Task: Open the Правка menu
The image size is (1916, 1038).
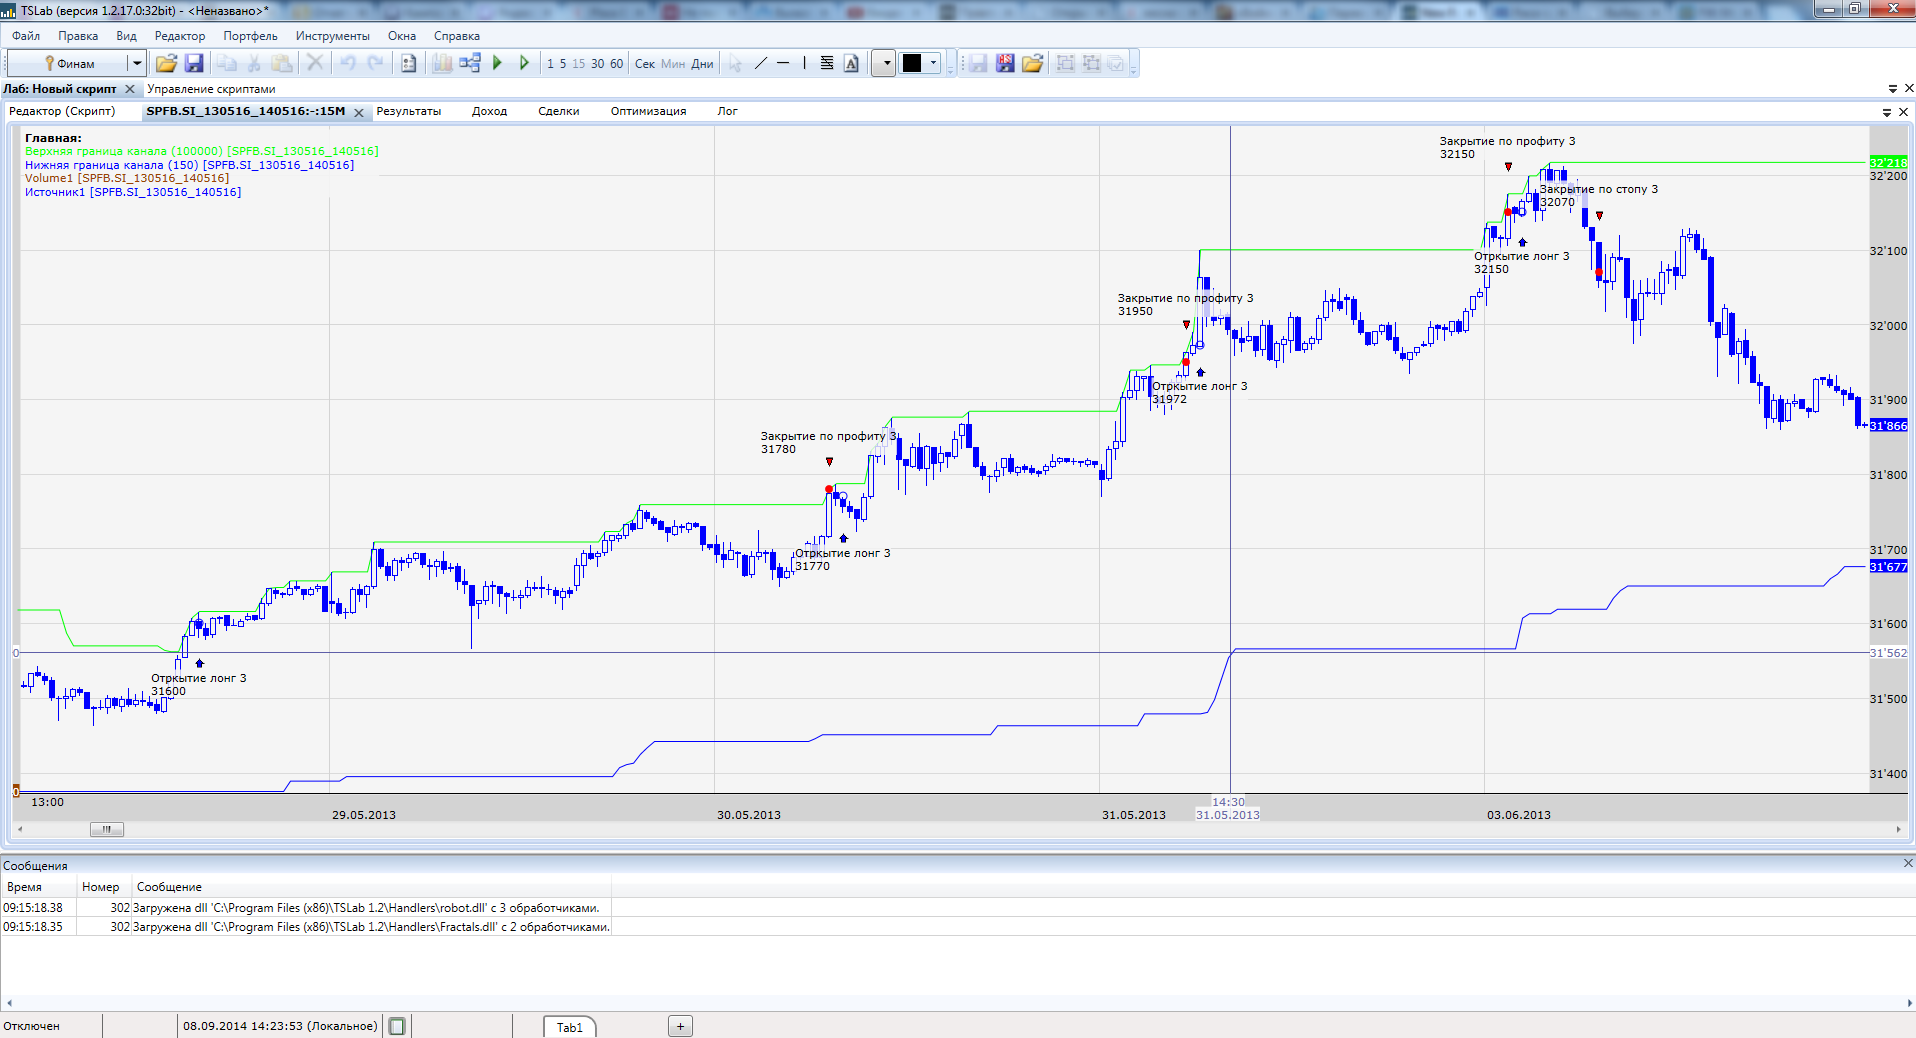Action: coord(78,36)
